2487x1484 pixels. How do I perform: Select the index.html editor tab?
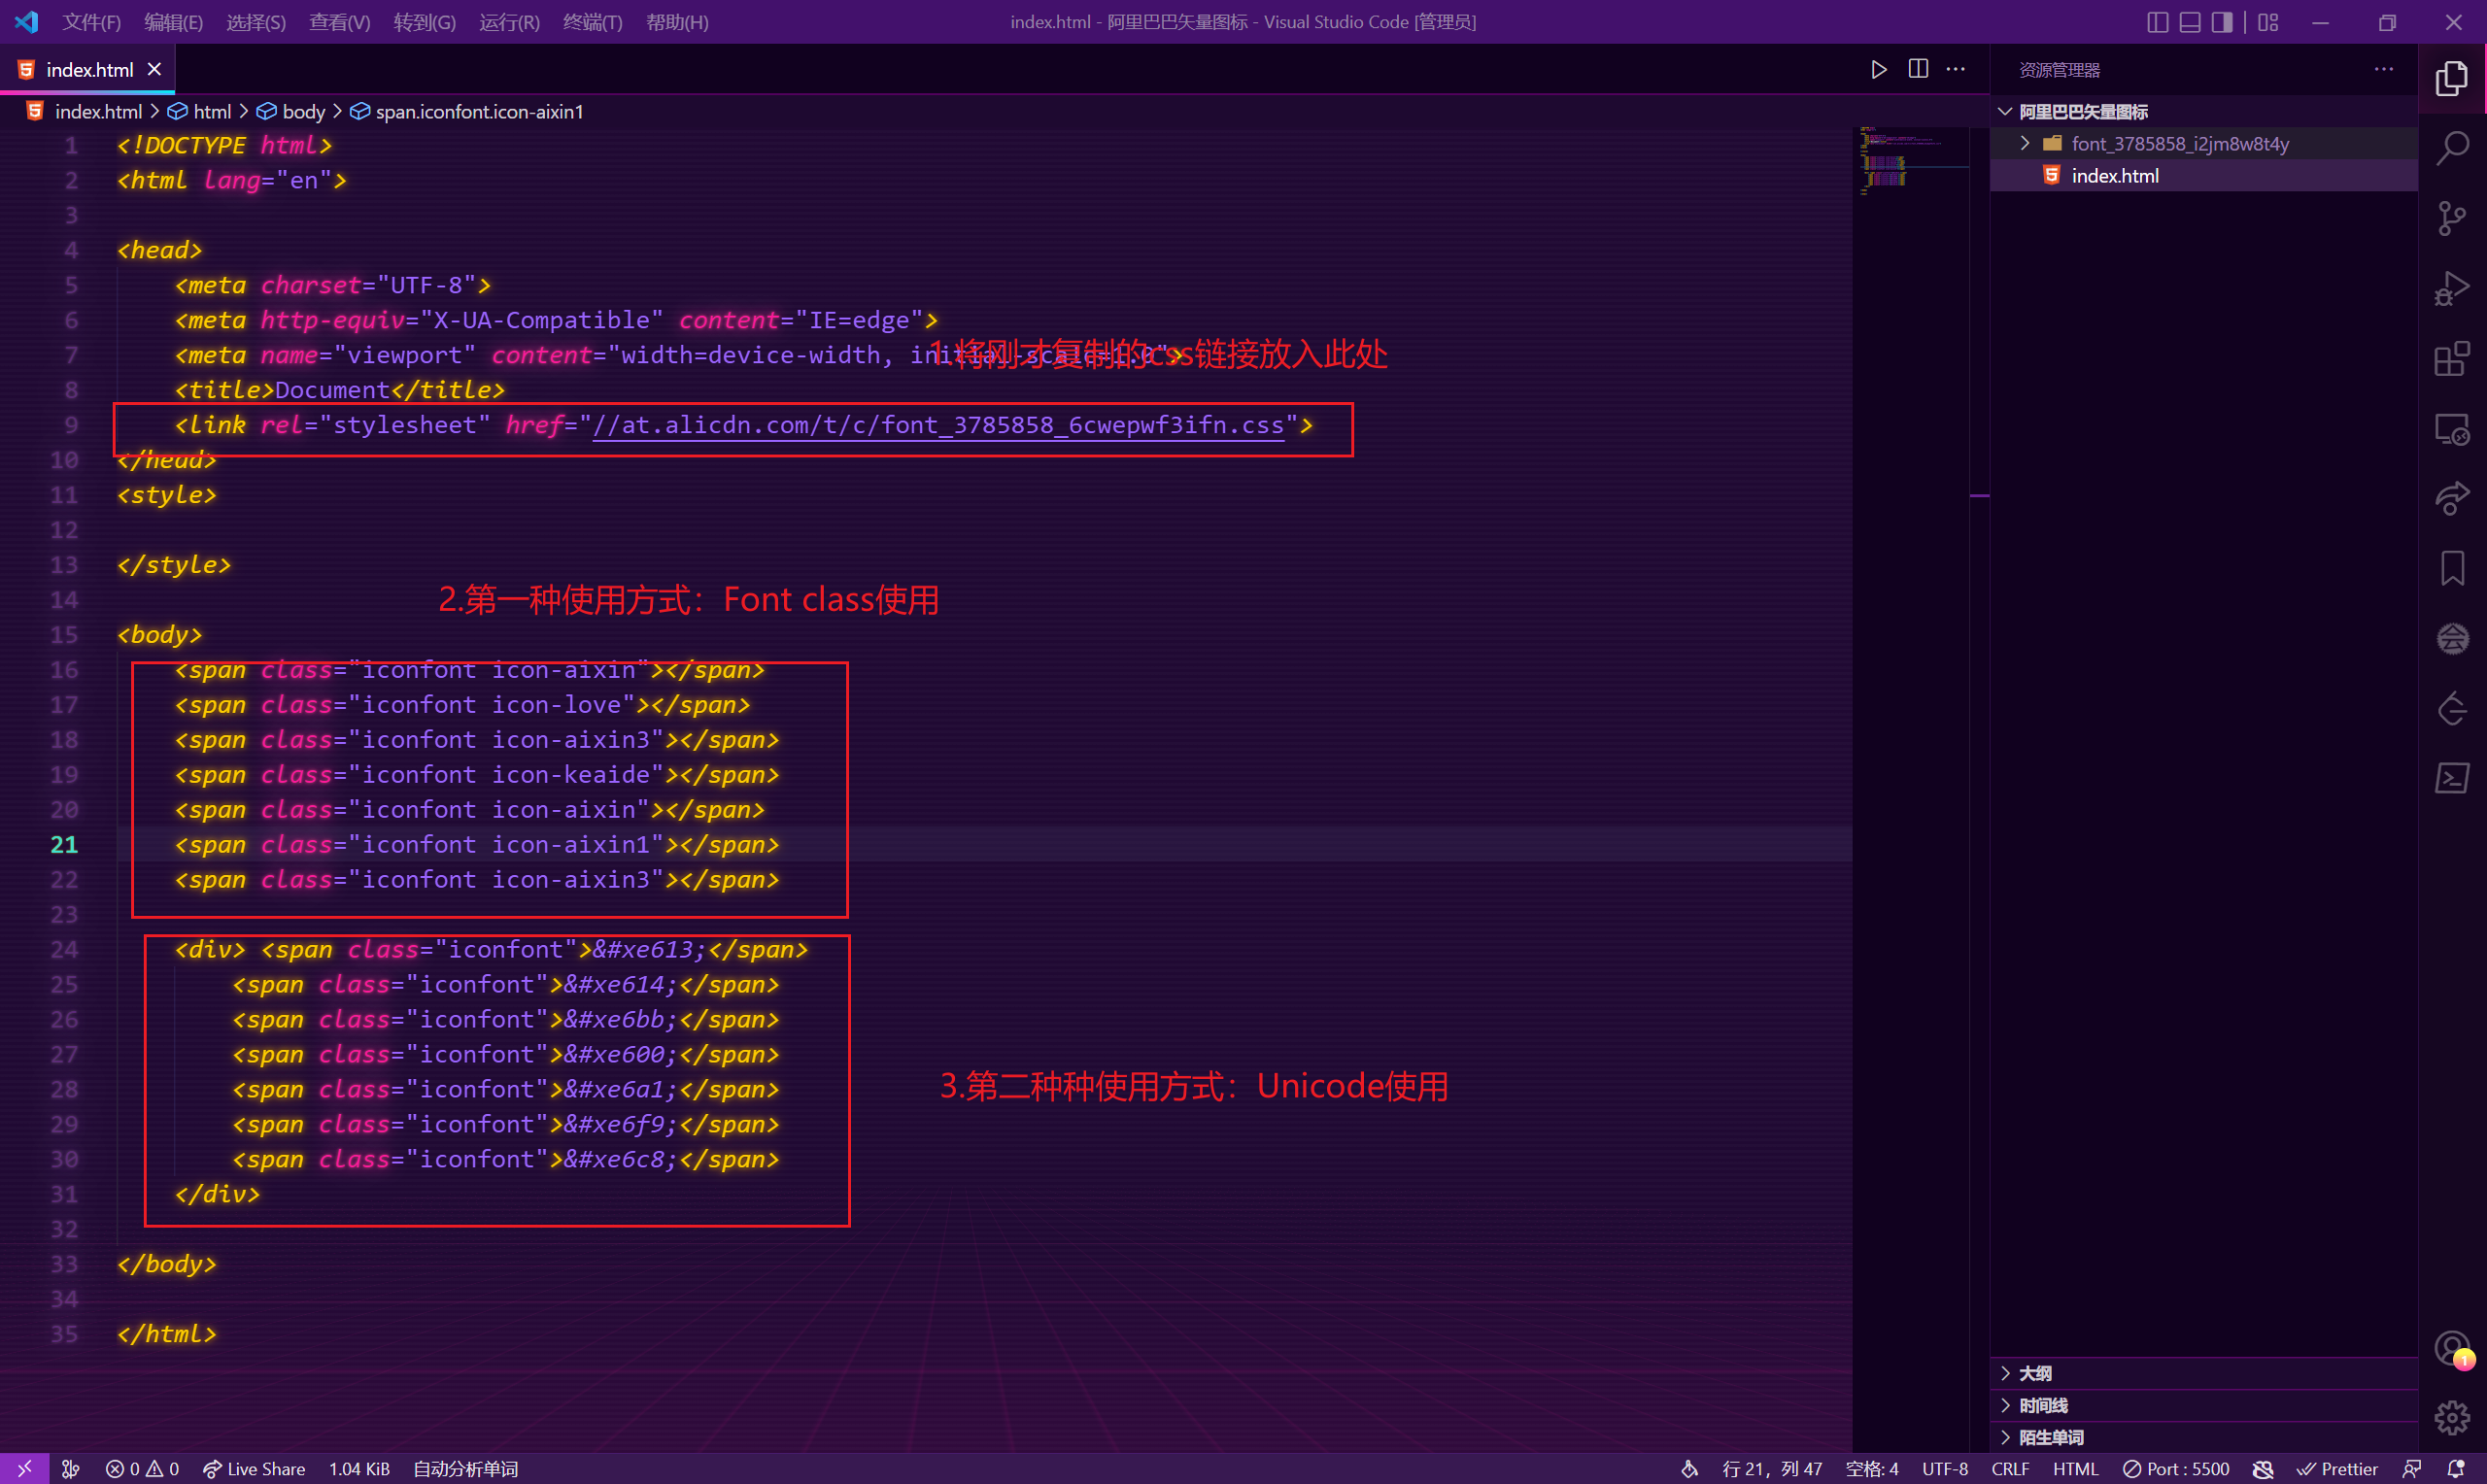point(88,69)
